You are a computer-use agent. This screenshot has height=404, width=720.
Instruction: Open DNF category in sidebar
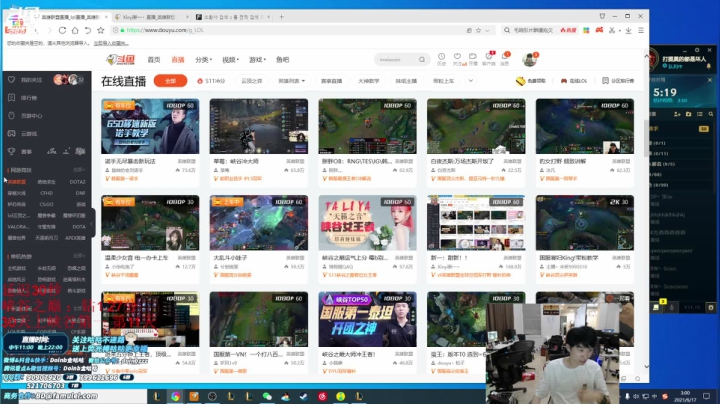pyautogui.click(x=81, y=193)
